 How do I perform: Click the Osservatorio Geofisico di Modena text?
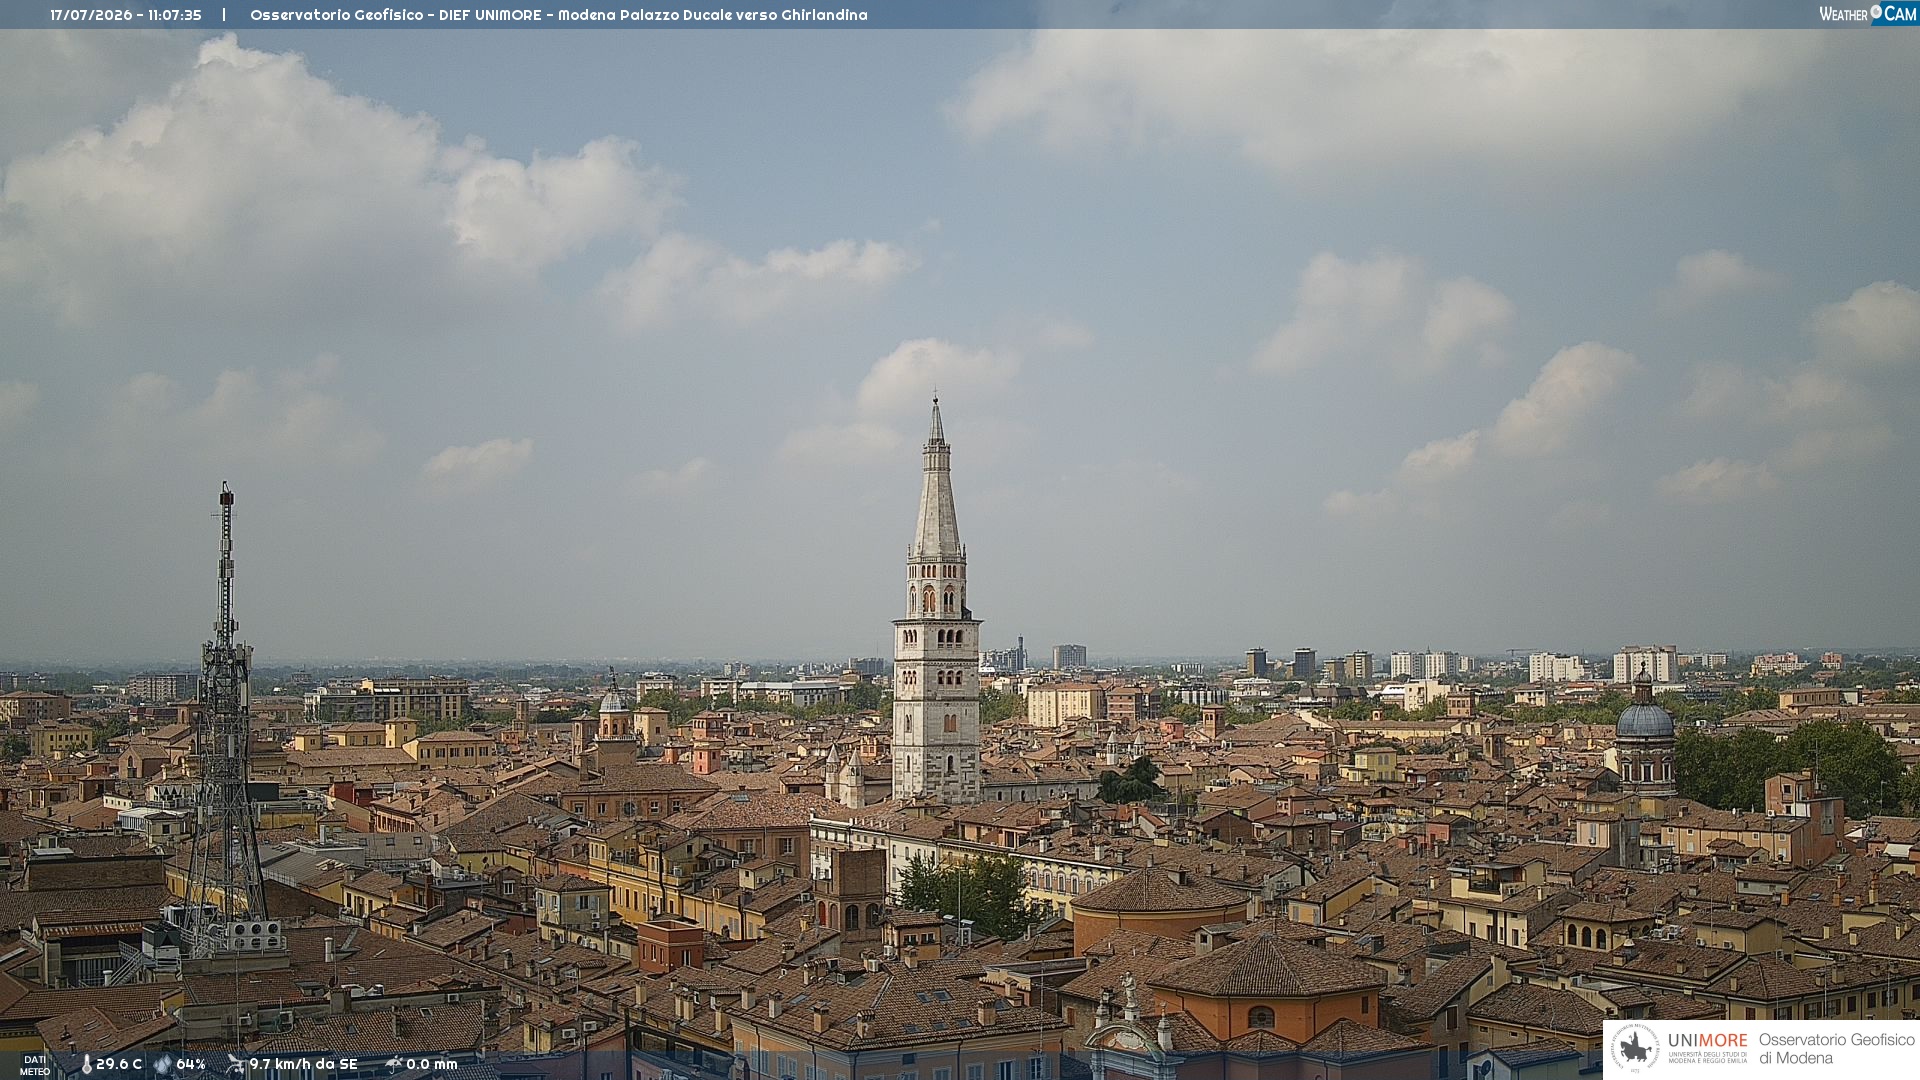tap(1836, 1048)
